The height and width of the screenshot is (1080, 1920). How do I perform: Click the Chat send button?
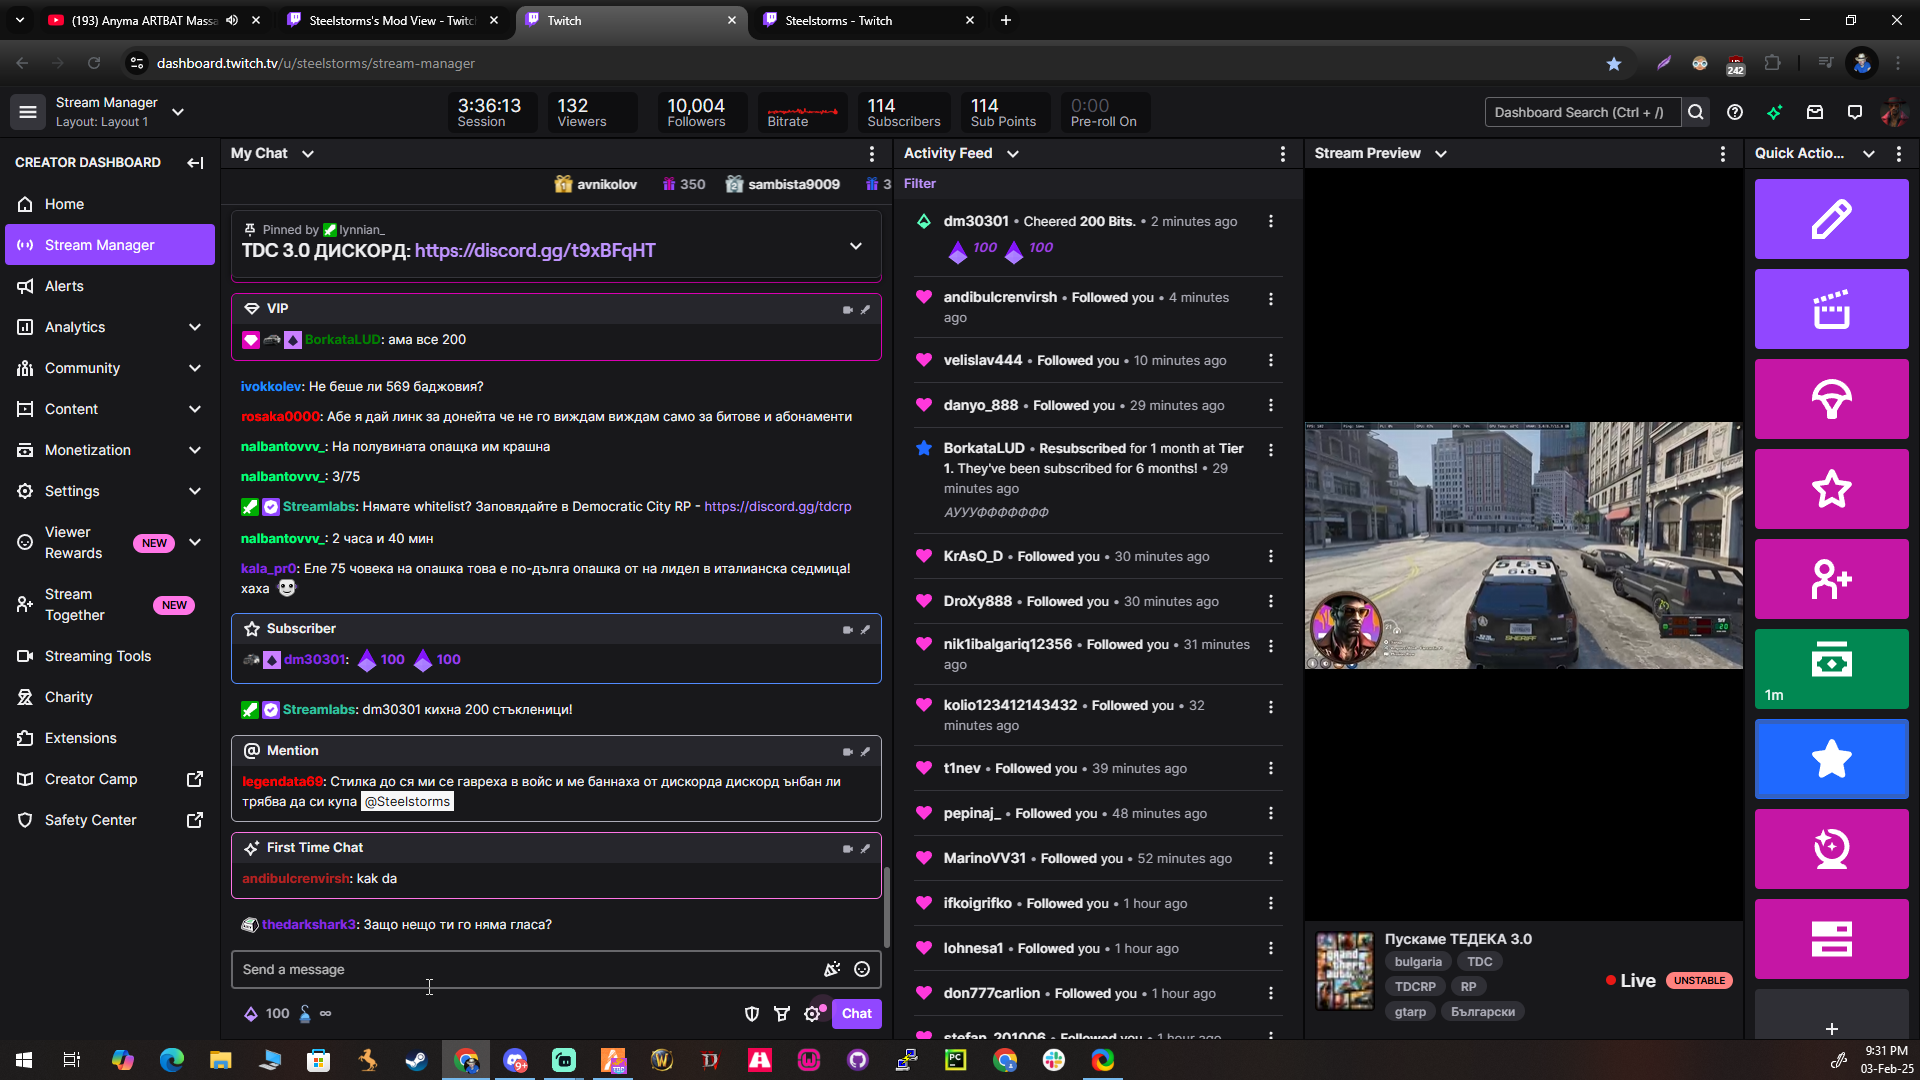coord(856,1014)
